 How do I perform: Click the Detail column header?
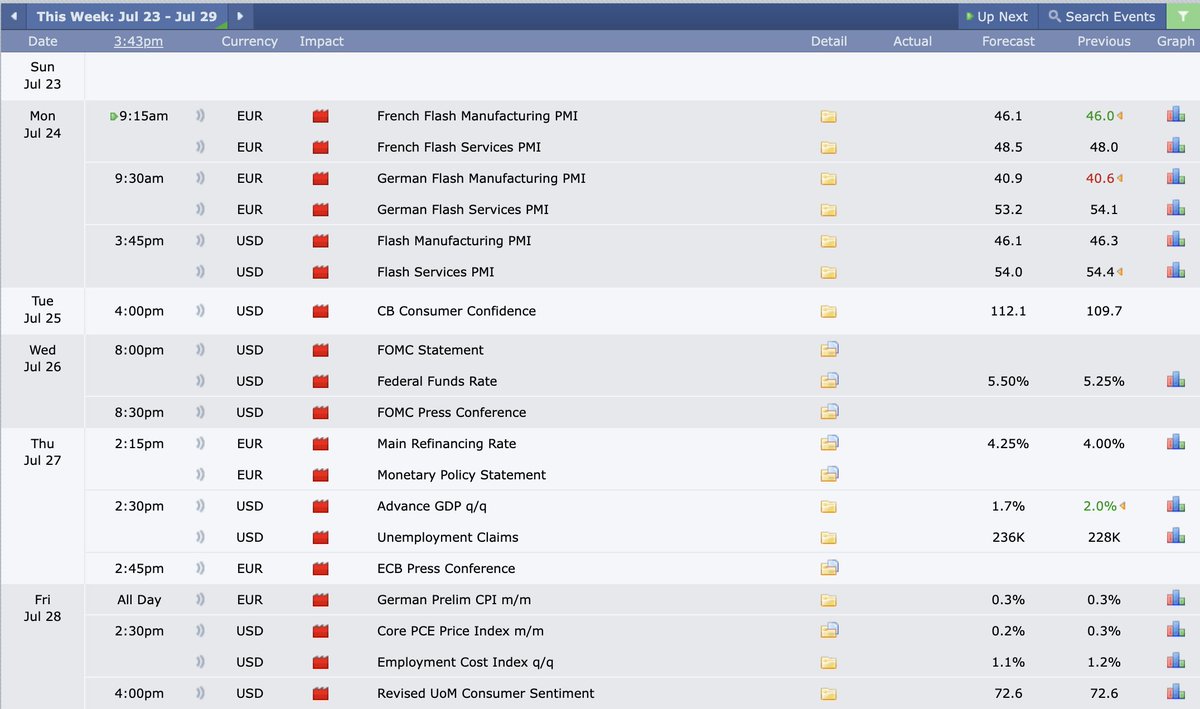point(829,41)
